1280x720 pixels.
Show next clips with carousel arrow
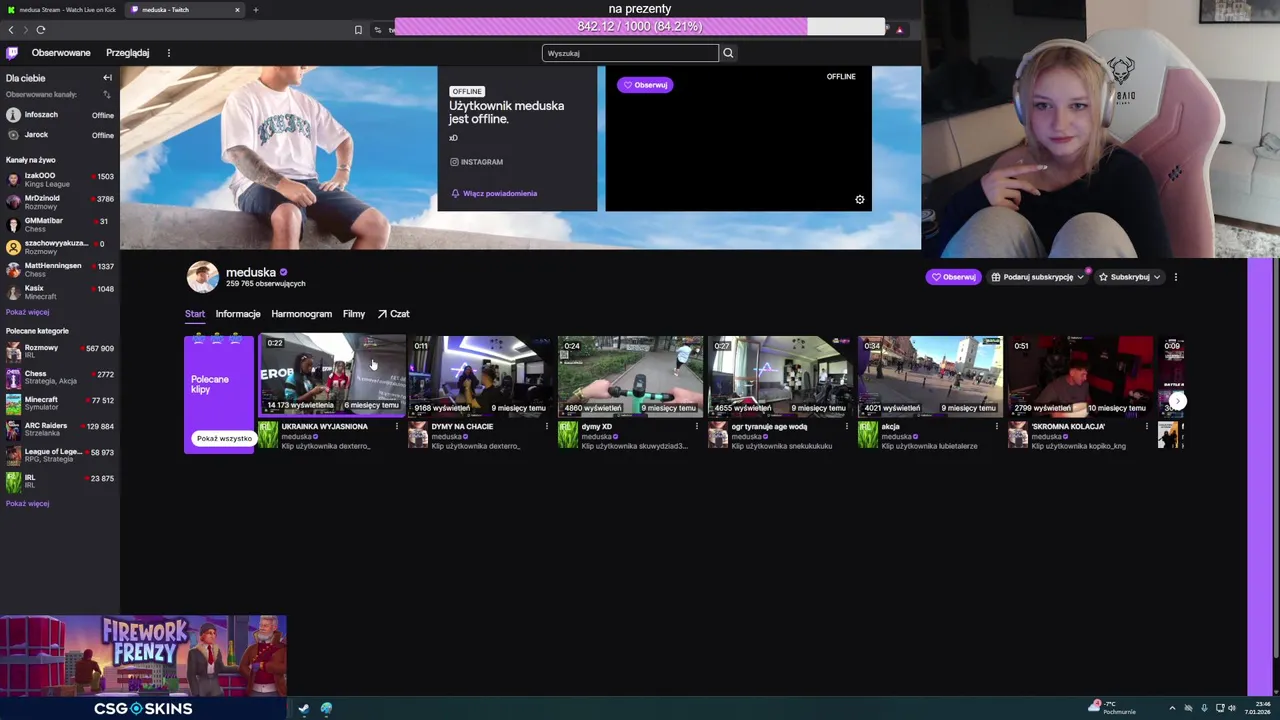click(1178, 401)
